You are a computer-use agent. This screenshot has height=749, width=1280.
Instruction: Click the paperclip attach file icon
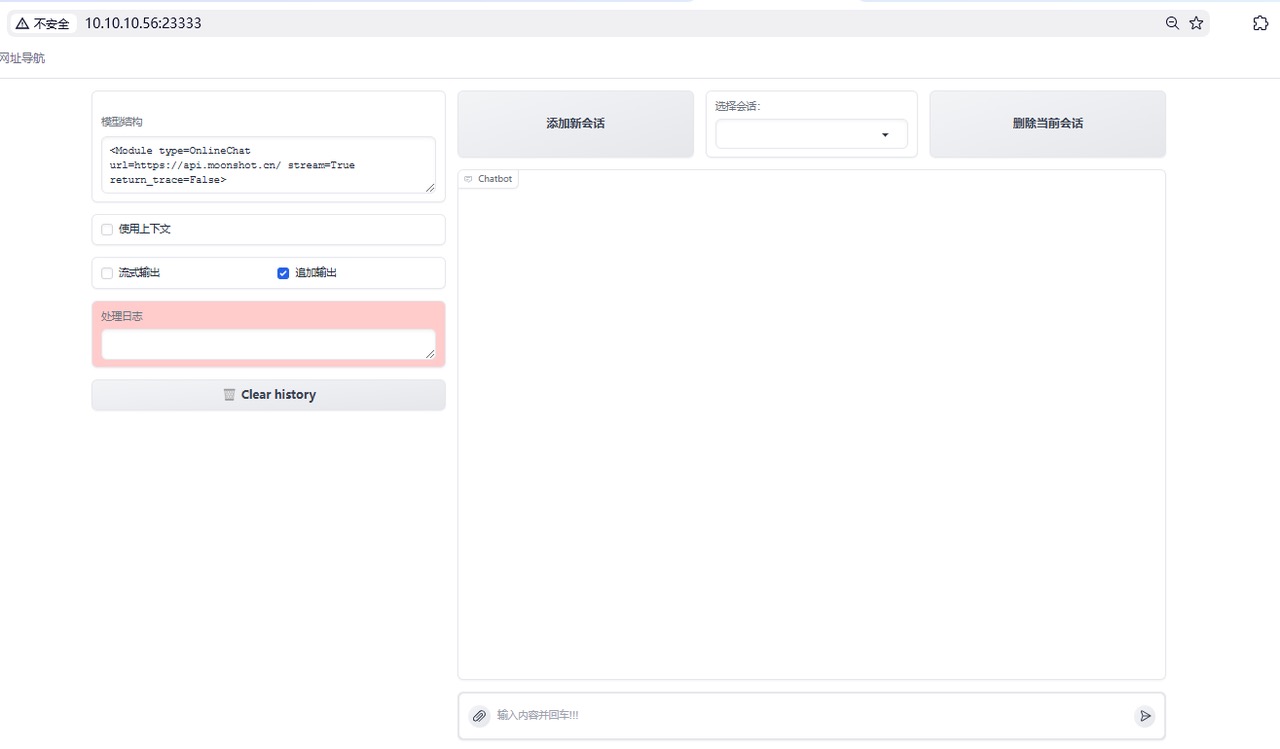[x=480, y=716]
